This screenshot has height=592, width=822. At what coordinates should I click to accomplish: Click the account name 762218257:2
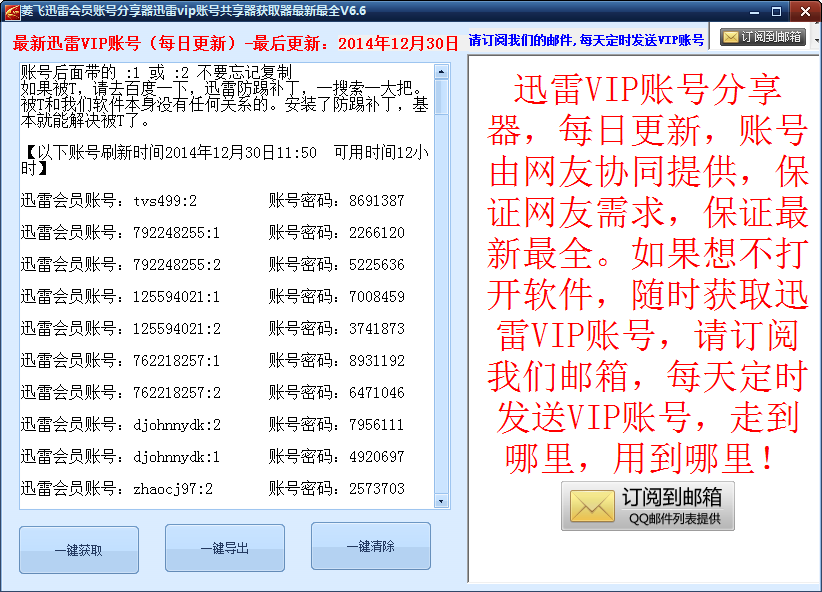tap(177, 393)
